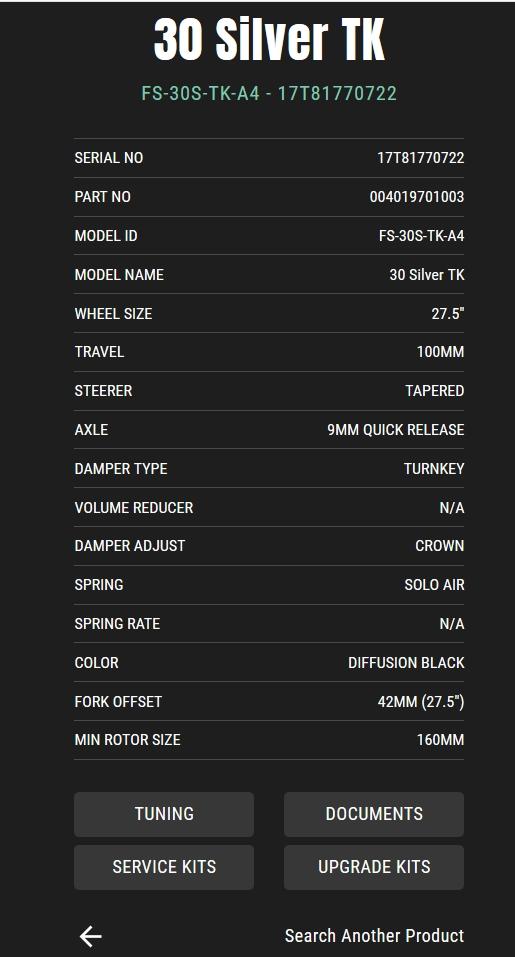Open the TUNING section
This screenshot has width=515, height=957.
tap(164, 814)
